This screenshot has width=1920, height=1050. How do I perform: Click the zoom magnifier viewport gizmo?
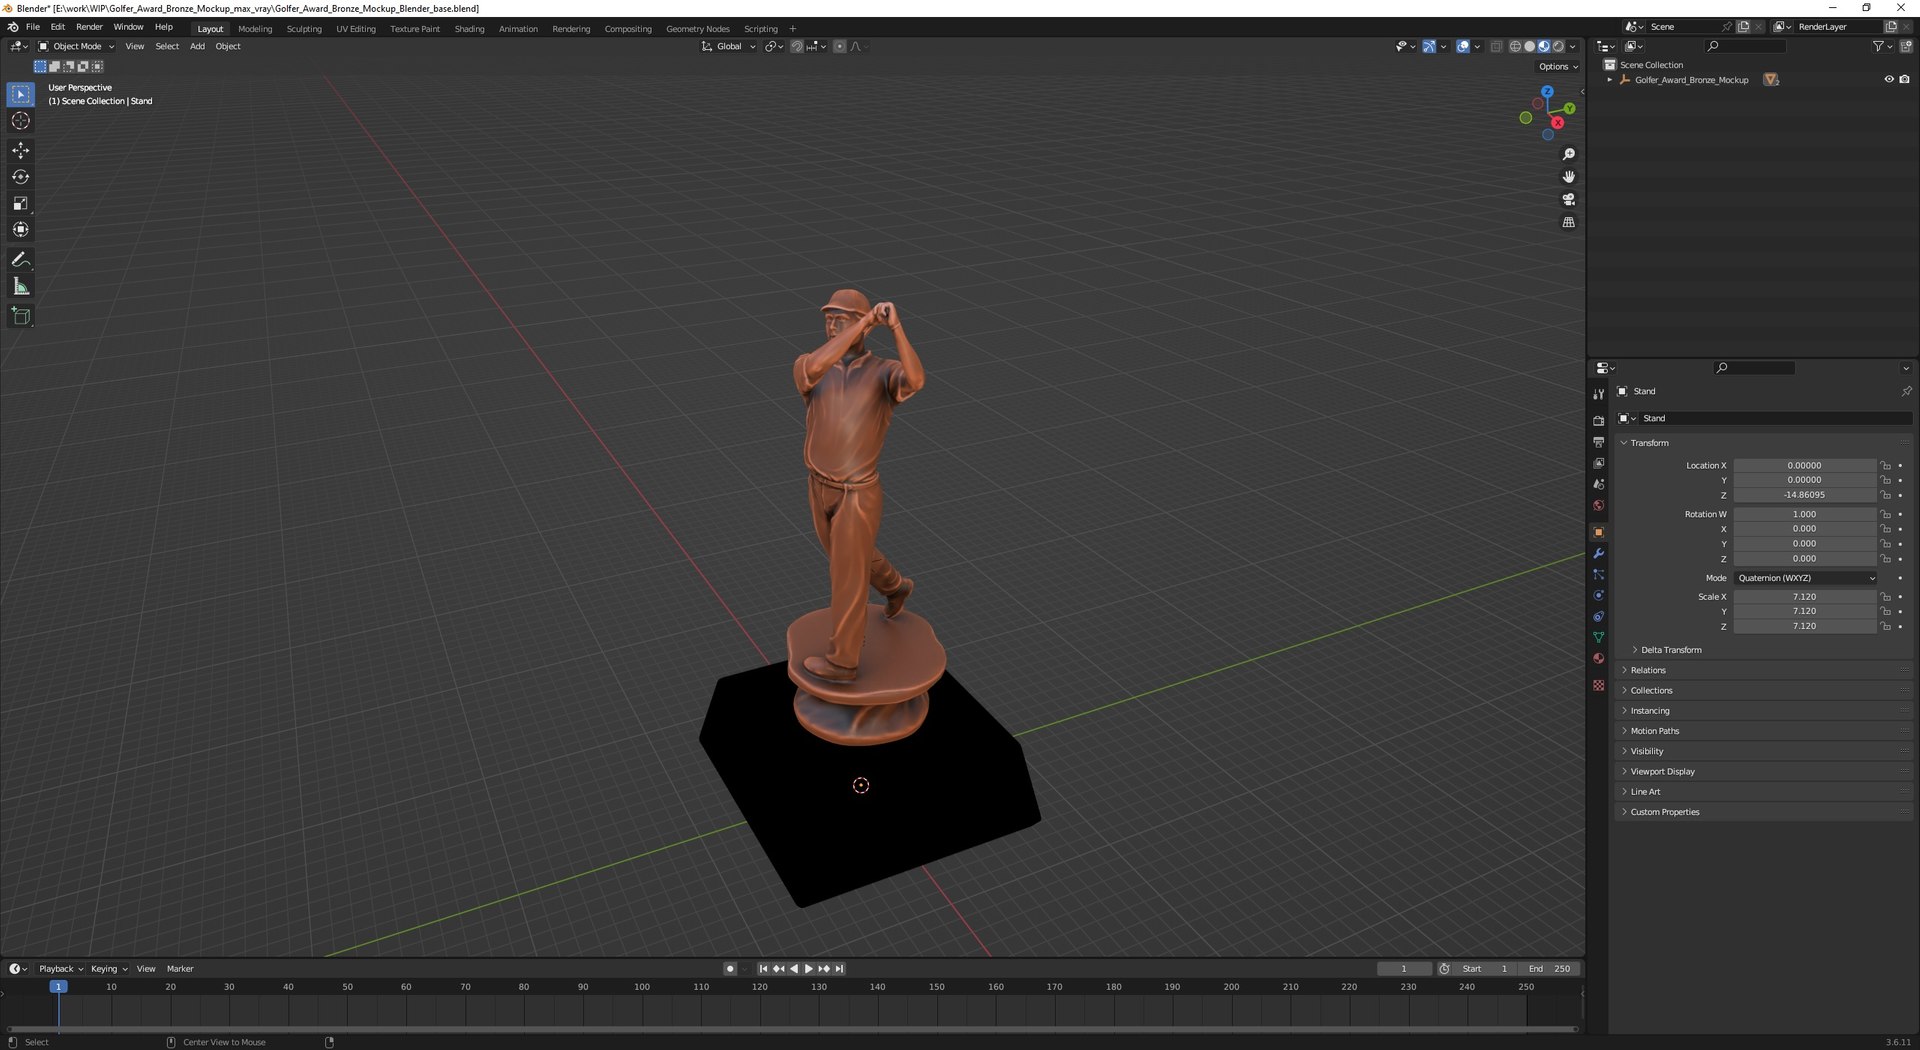[1568, 154]
